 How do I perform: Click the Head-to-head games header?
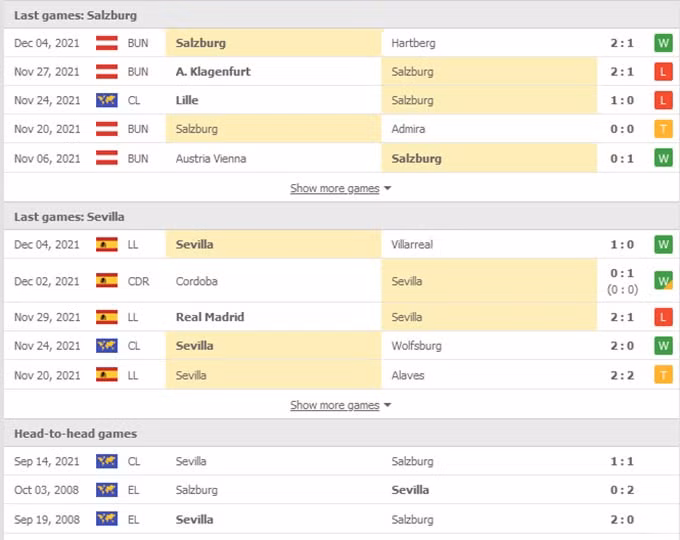tap(75, 434)
